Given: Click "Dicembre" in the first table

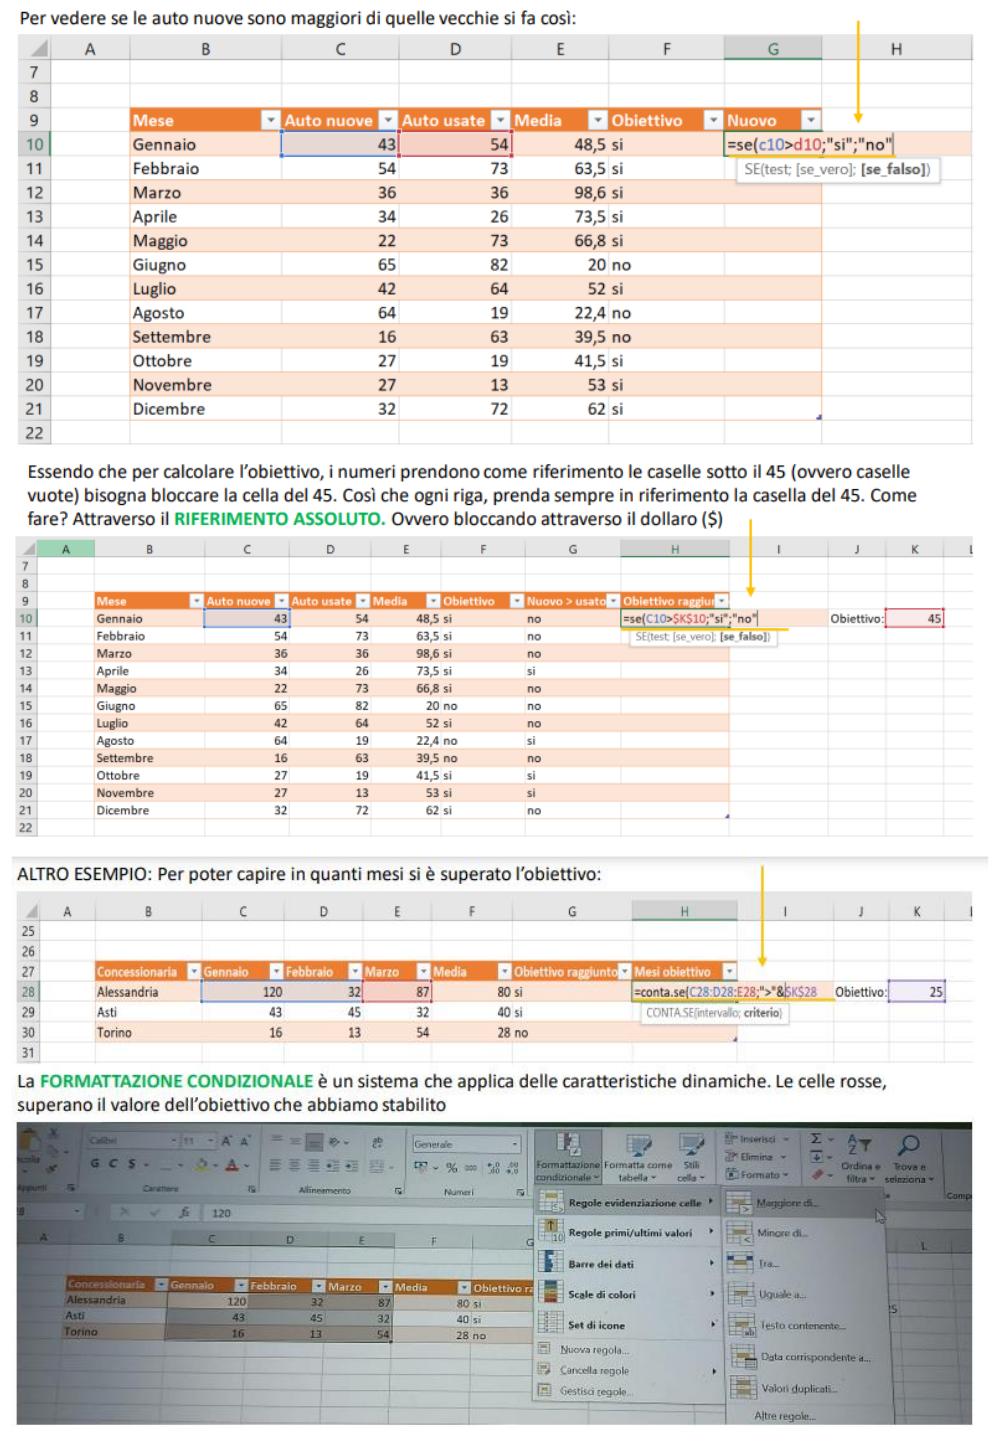Looking at the screenshot, I should coord(169,409).
